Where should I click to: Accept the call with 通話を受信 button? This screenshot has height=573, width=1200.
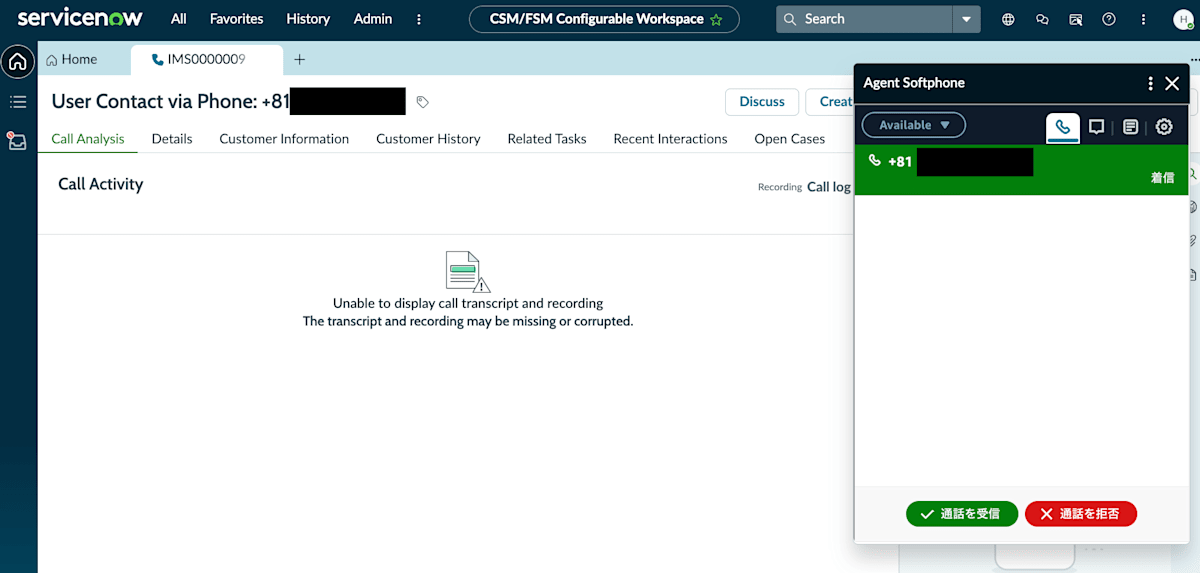(x=962, y=513)
